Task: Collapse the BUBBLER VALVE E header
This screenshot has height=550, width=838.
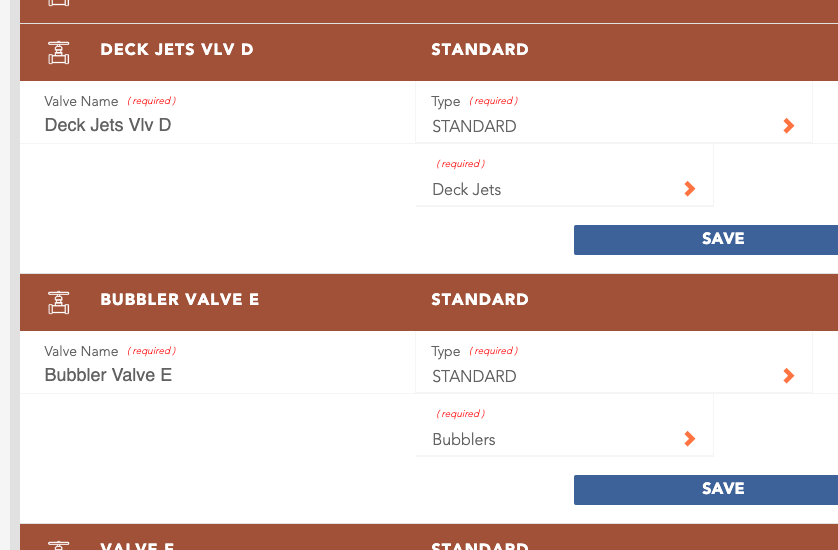Action: [429, 303]
